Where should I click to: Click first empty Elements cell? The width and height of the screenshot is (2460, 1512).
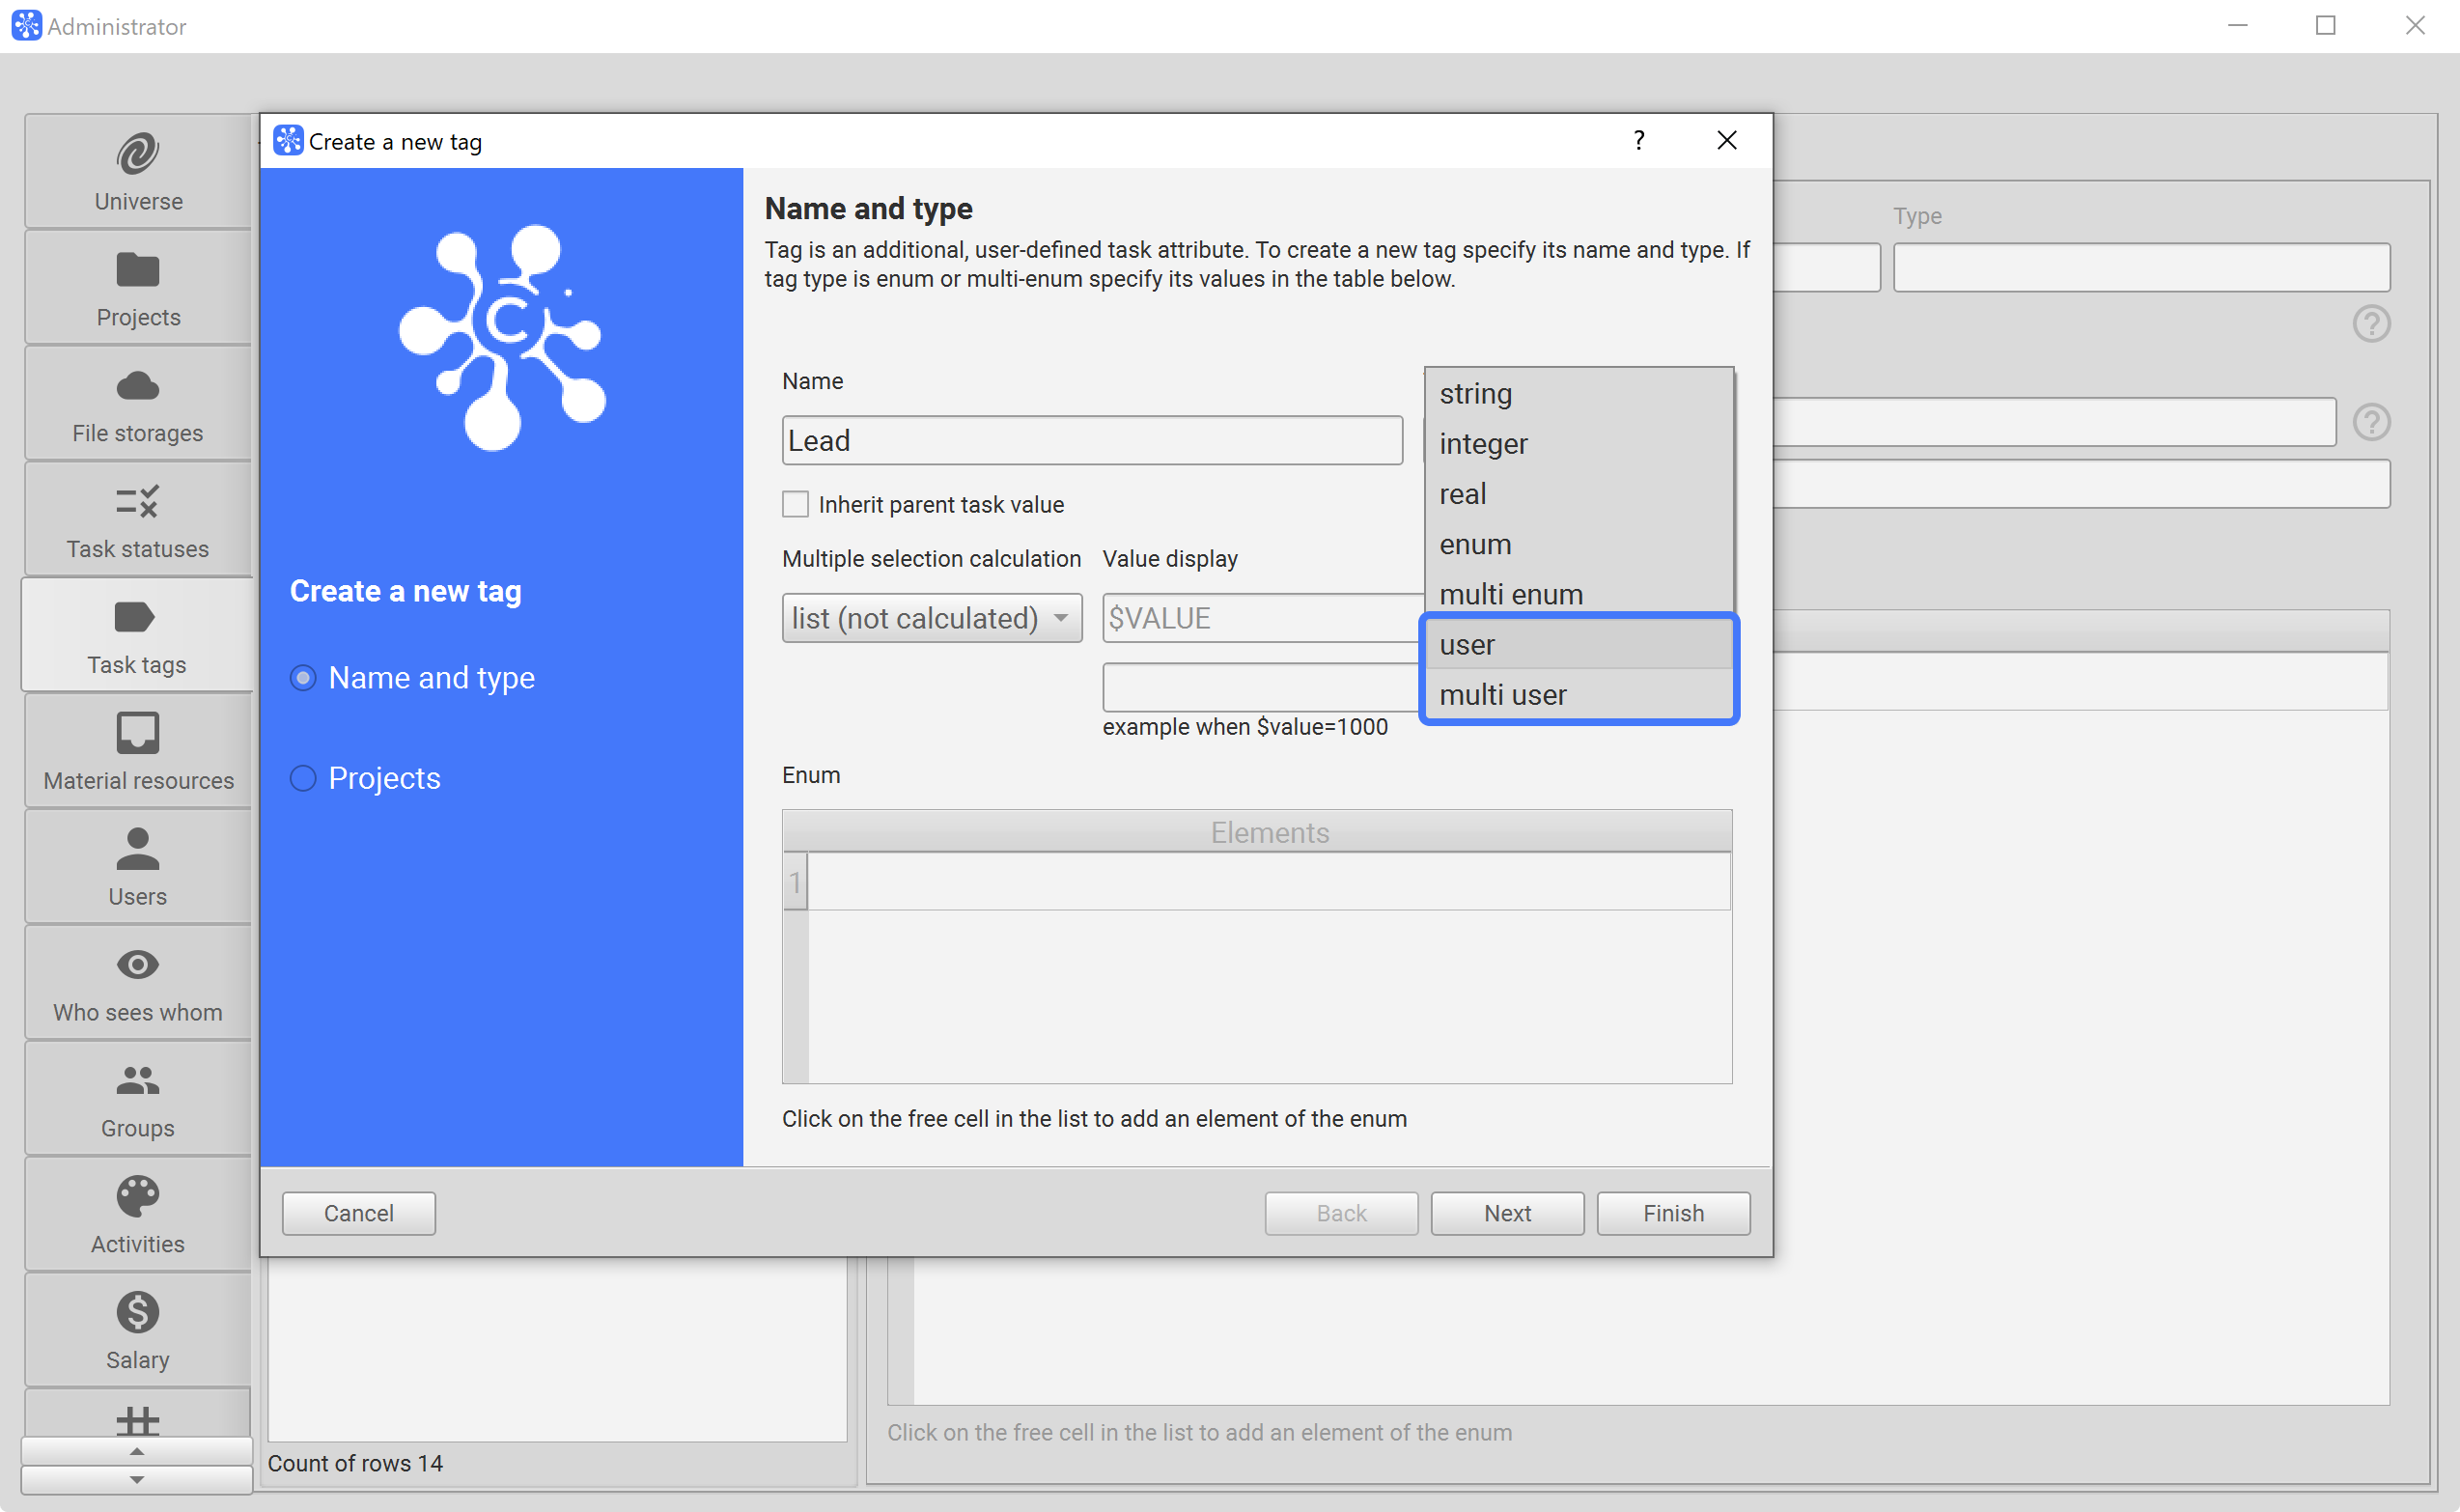(1269, 882)
